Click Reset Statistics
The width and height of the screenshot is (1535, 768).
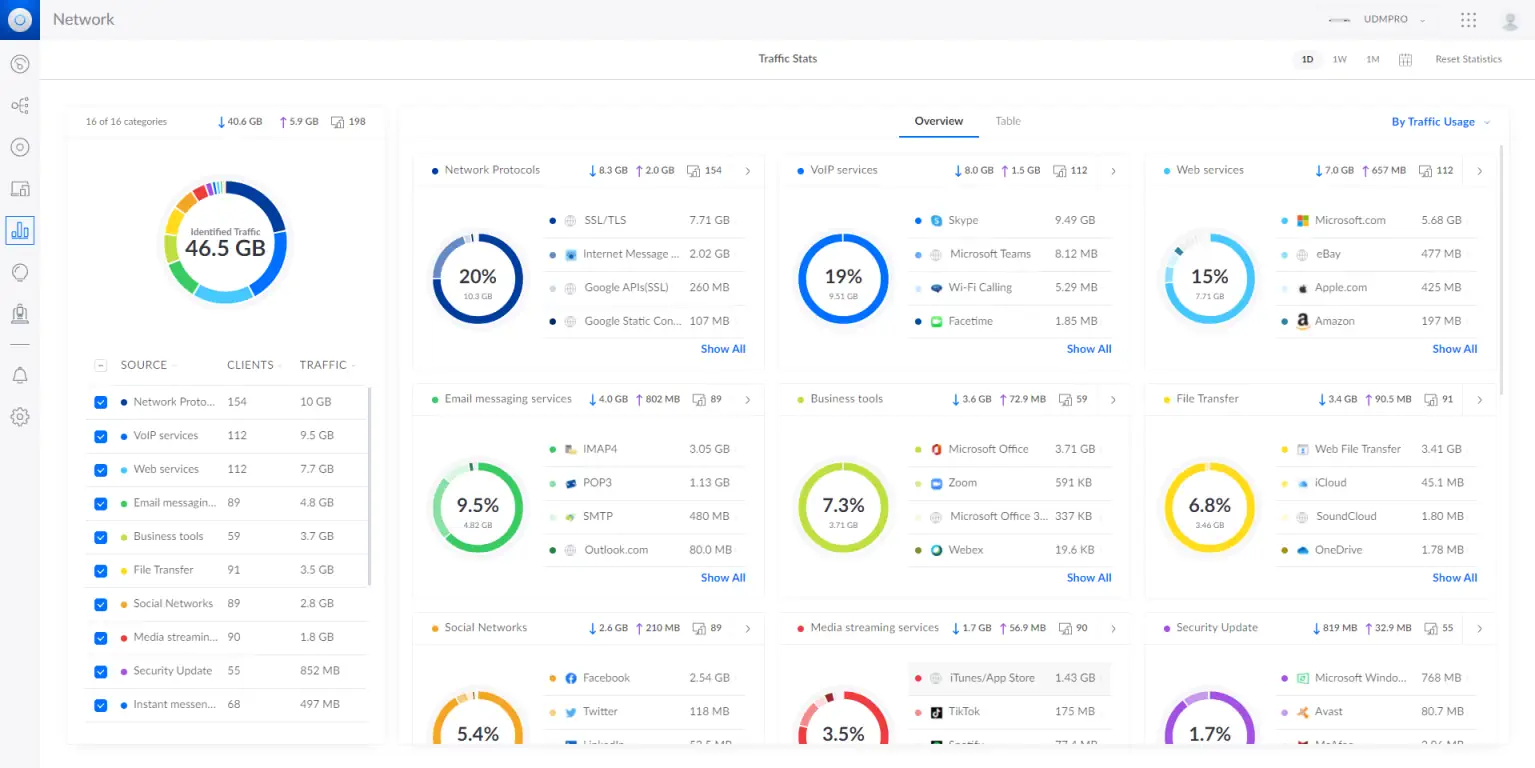[1468, 60]
